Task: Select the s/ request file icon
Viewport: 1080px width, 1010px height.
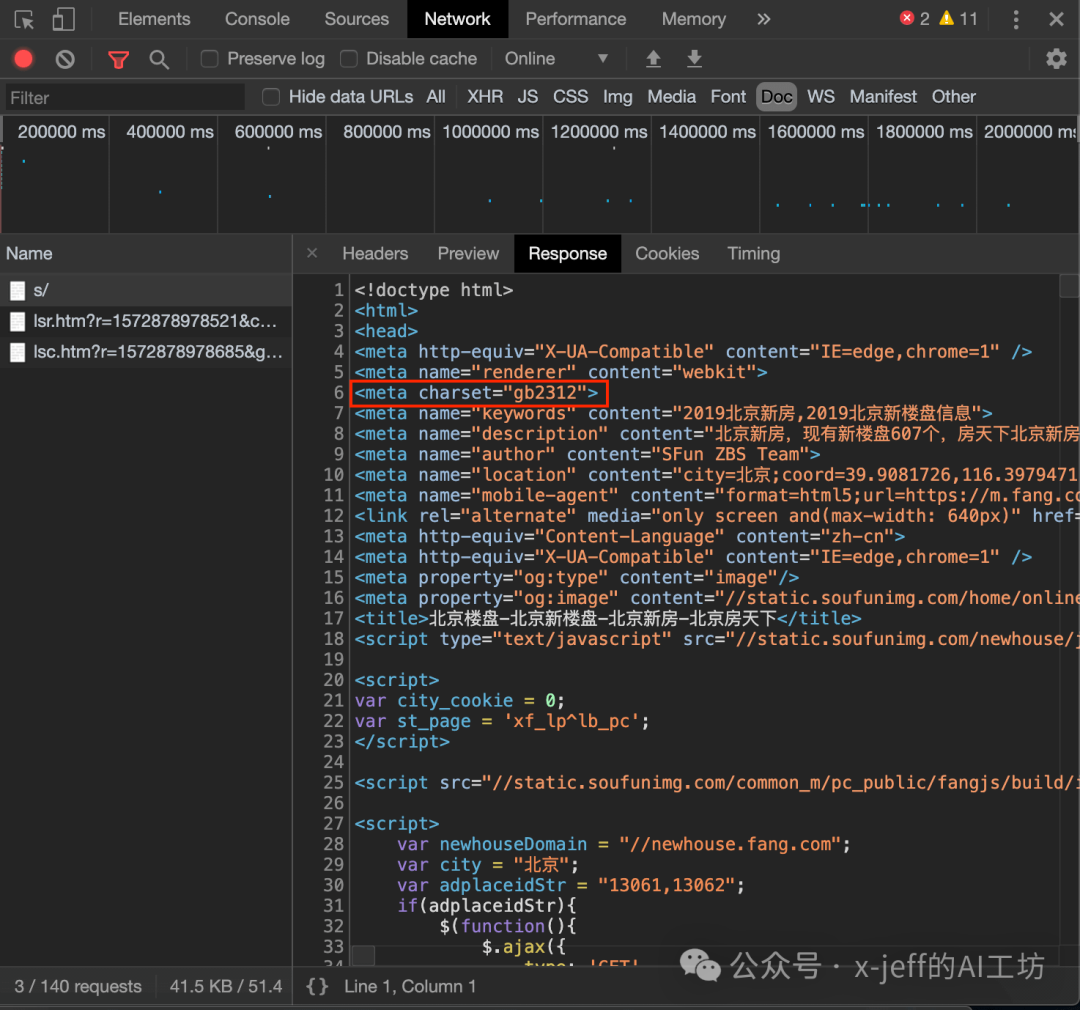Action: click(x=18, y=291)
